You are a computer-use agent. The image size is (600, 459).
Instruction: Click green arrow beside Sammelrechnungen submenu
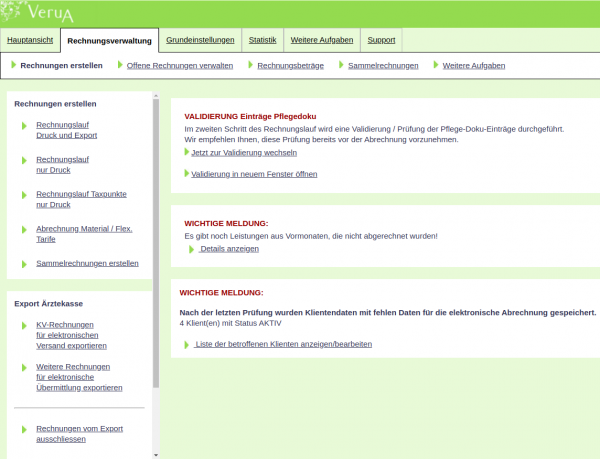coord(341,65)
